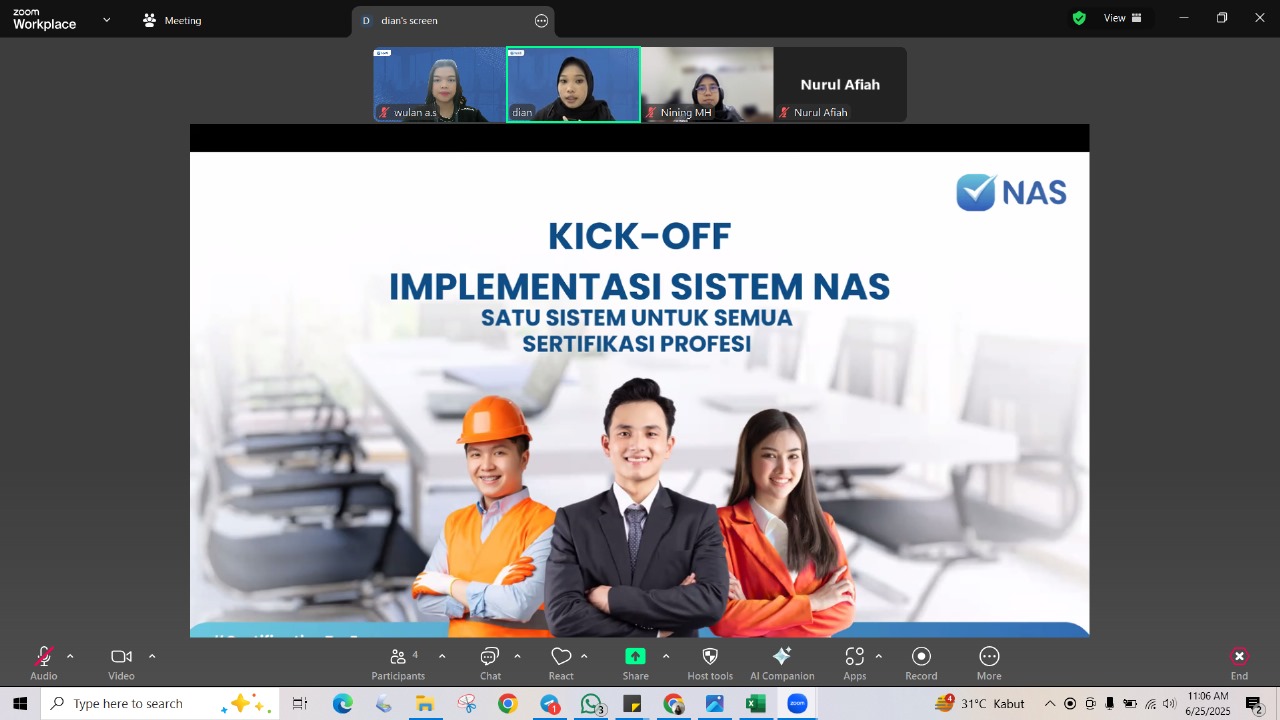Select dian's active video thumbnail
Screen dimensions: 1280x720
tap(573, 84)
